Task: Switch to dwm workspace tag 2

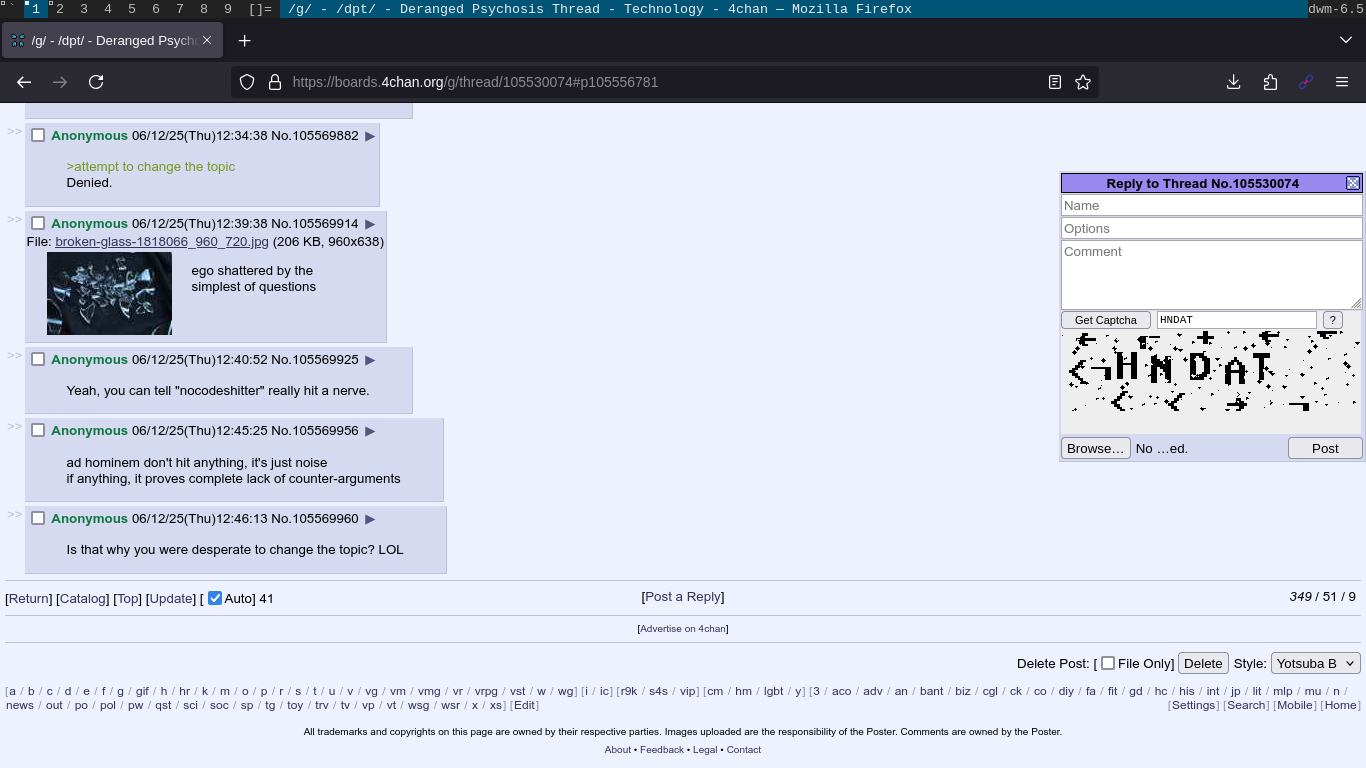Action: (60, 9)
